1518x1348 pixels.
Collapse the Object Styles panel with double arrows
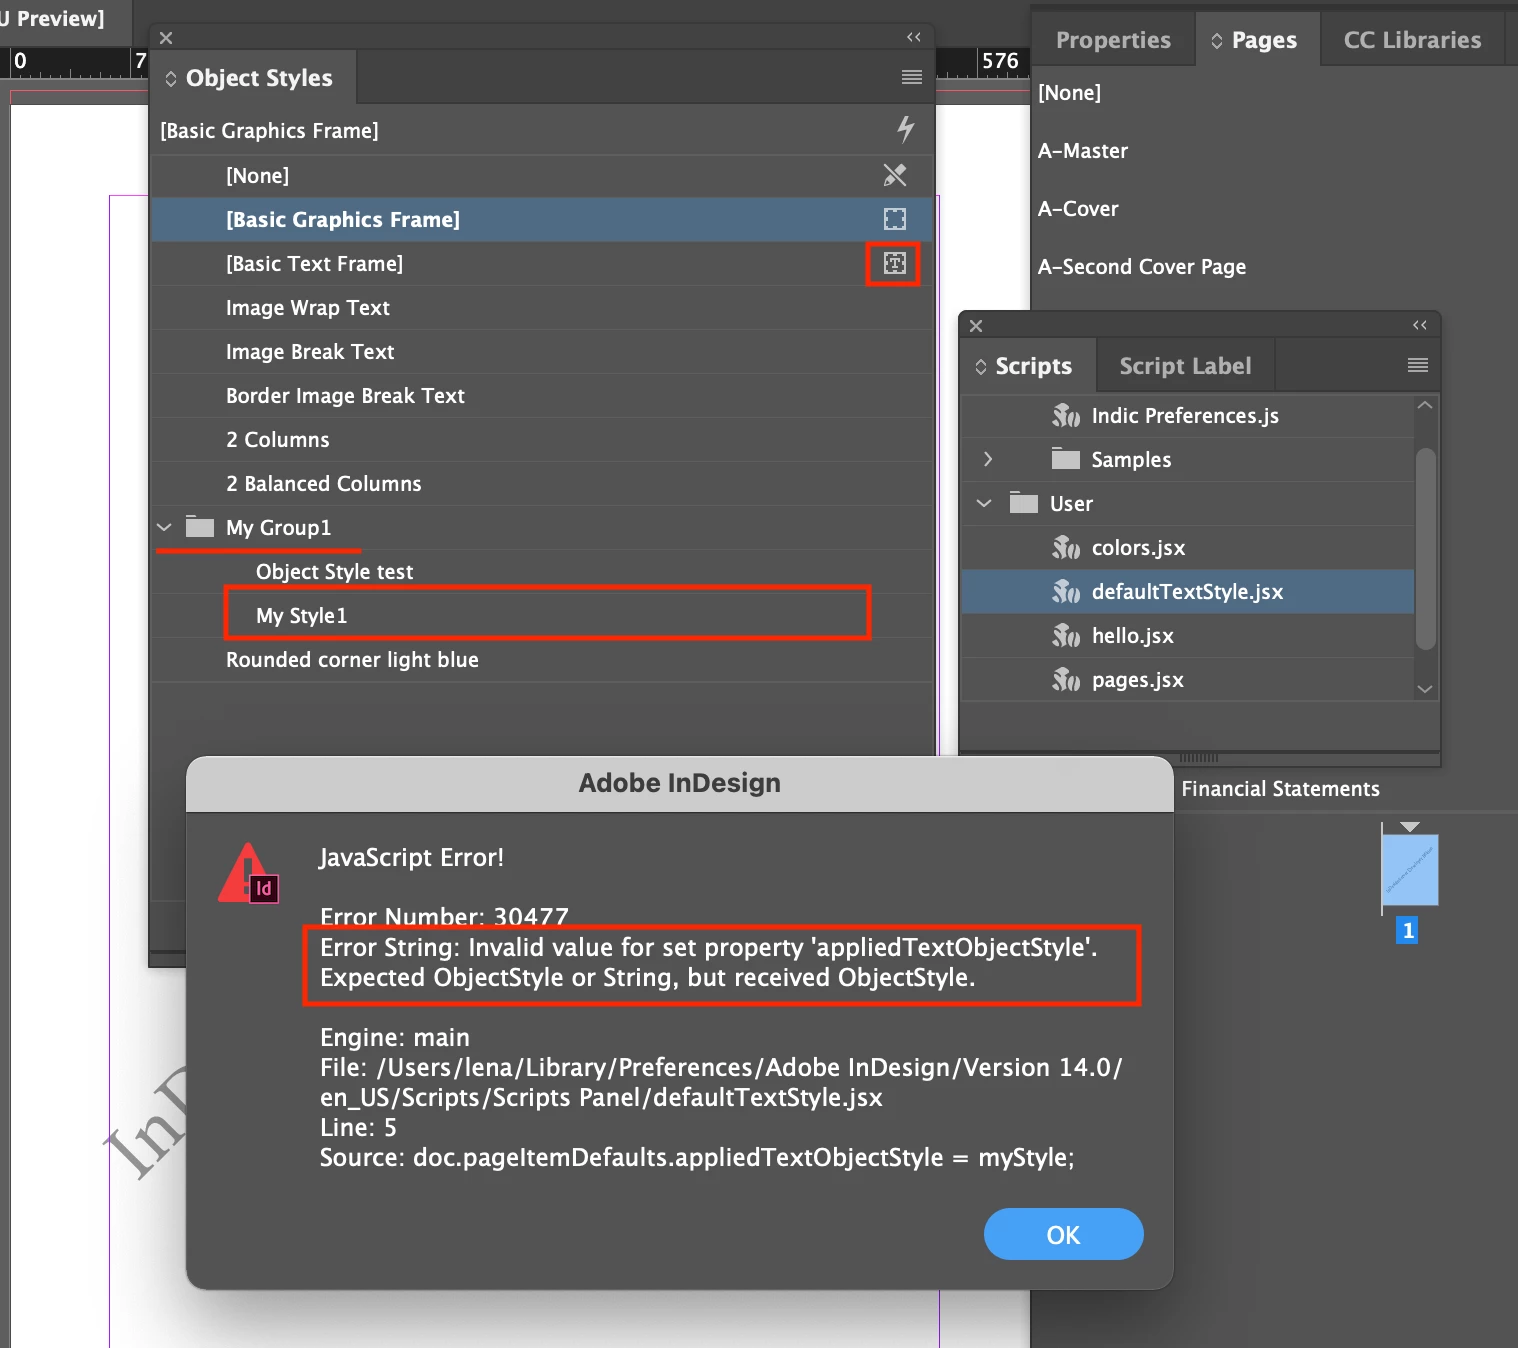point(913,37)
